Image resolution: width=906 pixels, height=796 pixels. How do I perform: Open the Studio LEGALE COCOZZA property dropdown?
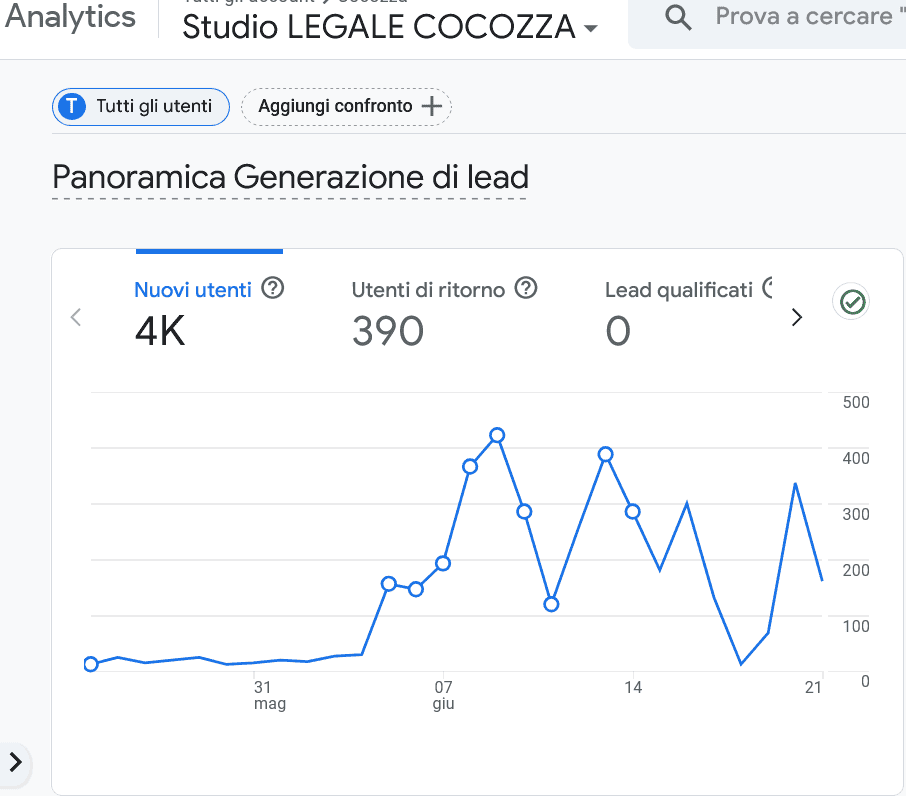[390, 27]
